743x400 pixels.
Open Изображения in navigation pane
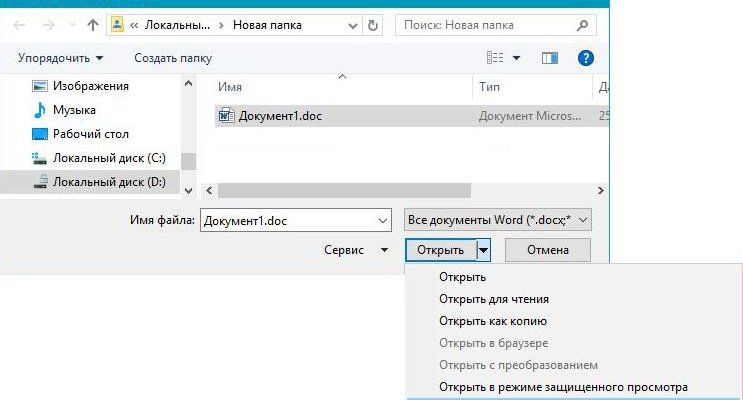(x=90, y=86)
